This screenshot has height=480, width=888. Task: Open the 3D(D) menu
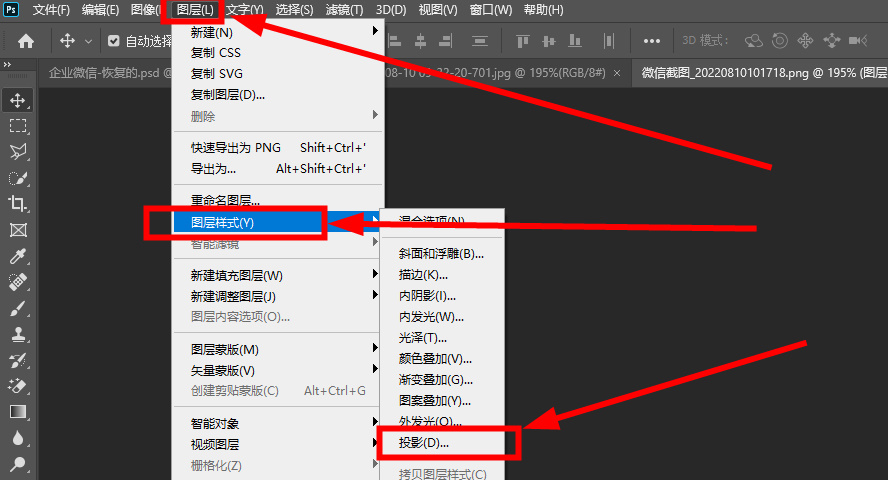391,10
